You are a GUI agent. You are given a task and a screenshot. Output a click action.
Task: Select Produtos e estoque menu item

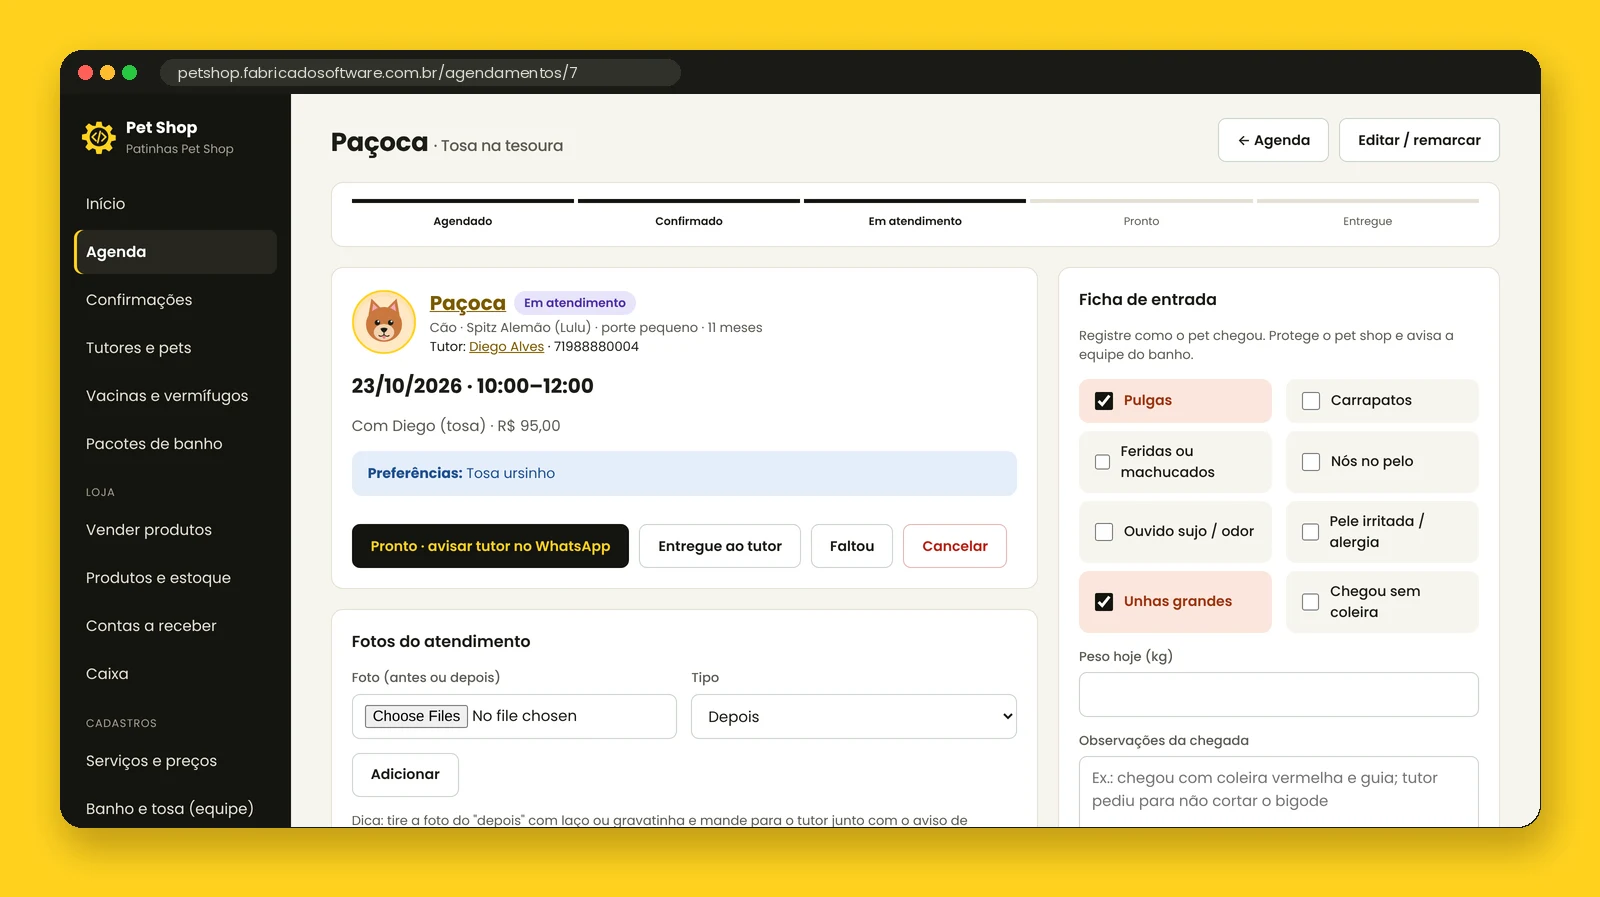176,578
